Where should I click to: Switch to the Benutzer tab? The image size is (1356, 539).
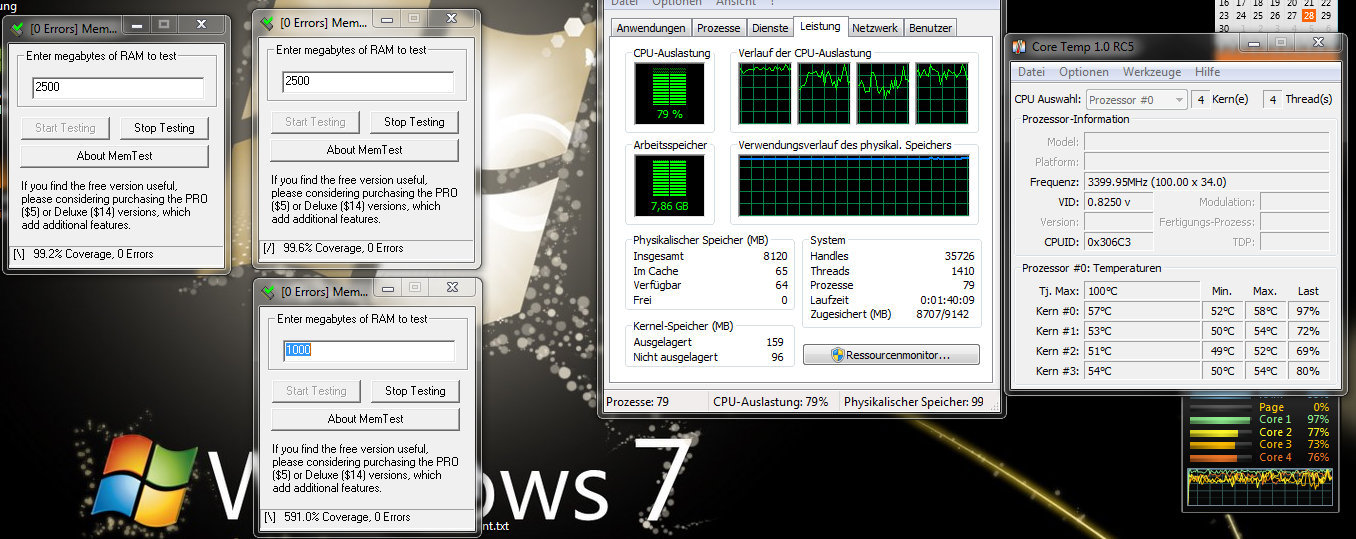(930, 28)
